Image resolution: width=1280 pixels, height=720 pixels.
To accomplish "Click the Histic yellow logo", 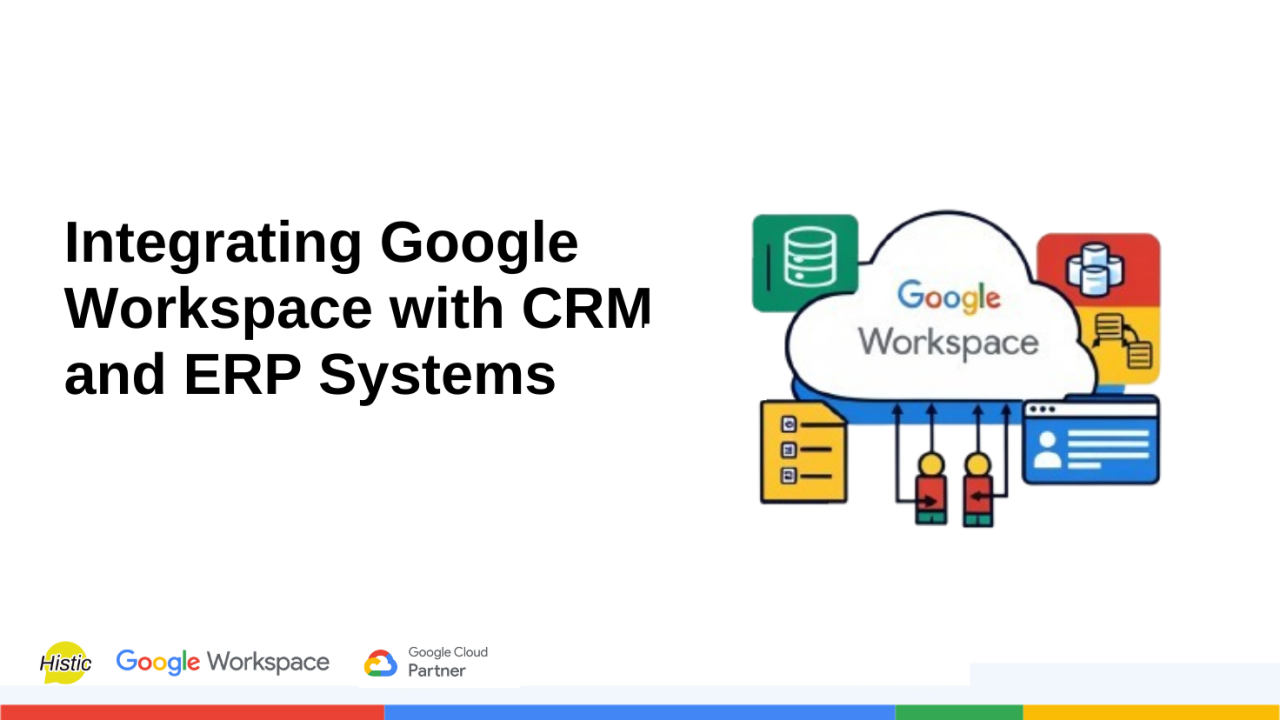I will (65, 662).
